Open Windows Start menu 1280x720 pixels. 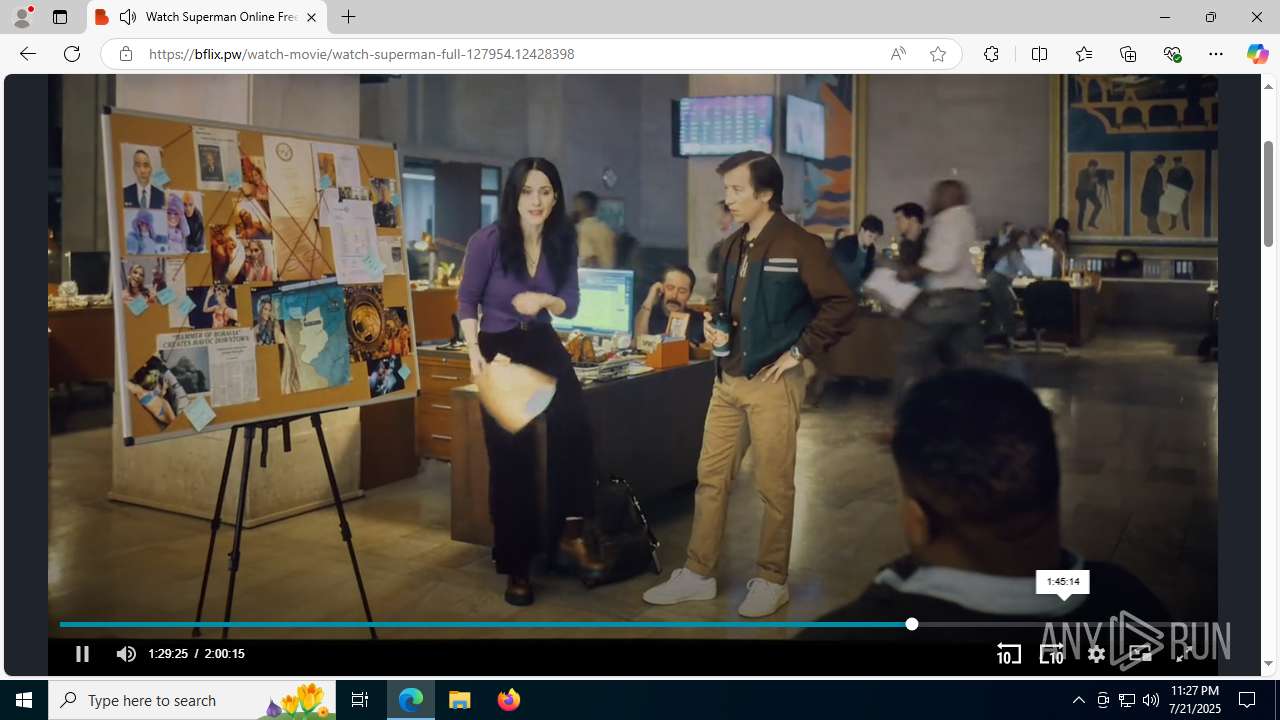click(24, 700)
